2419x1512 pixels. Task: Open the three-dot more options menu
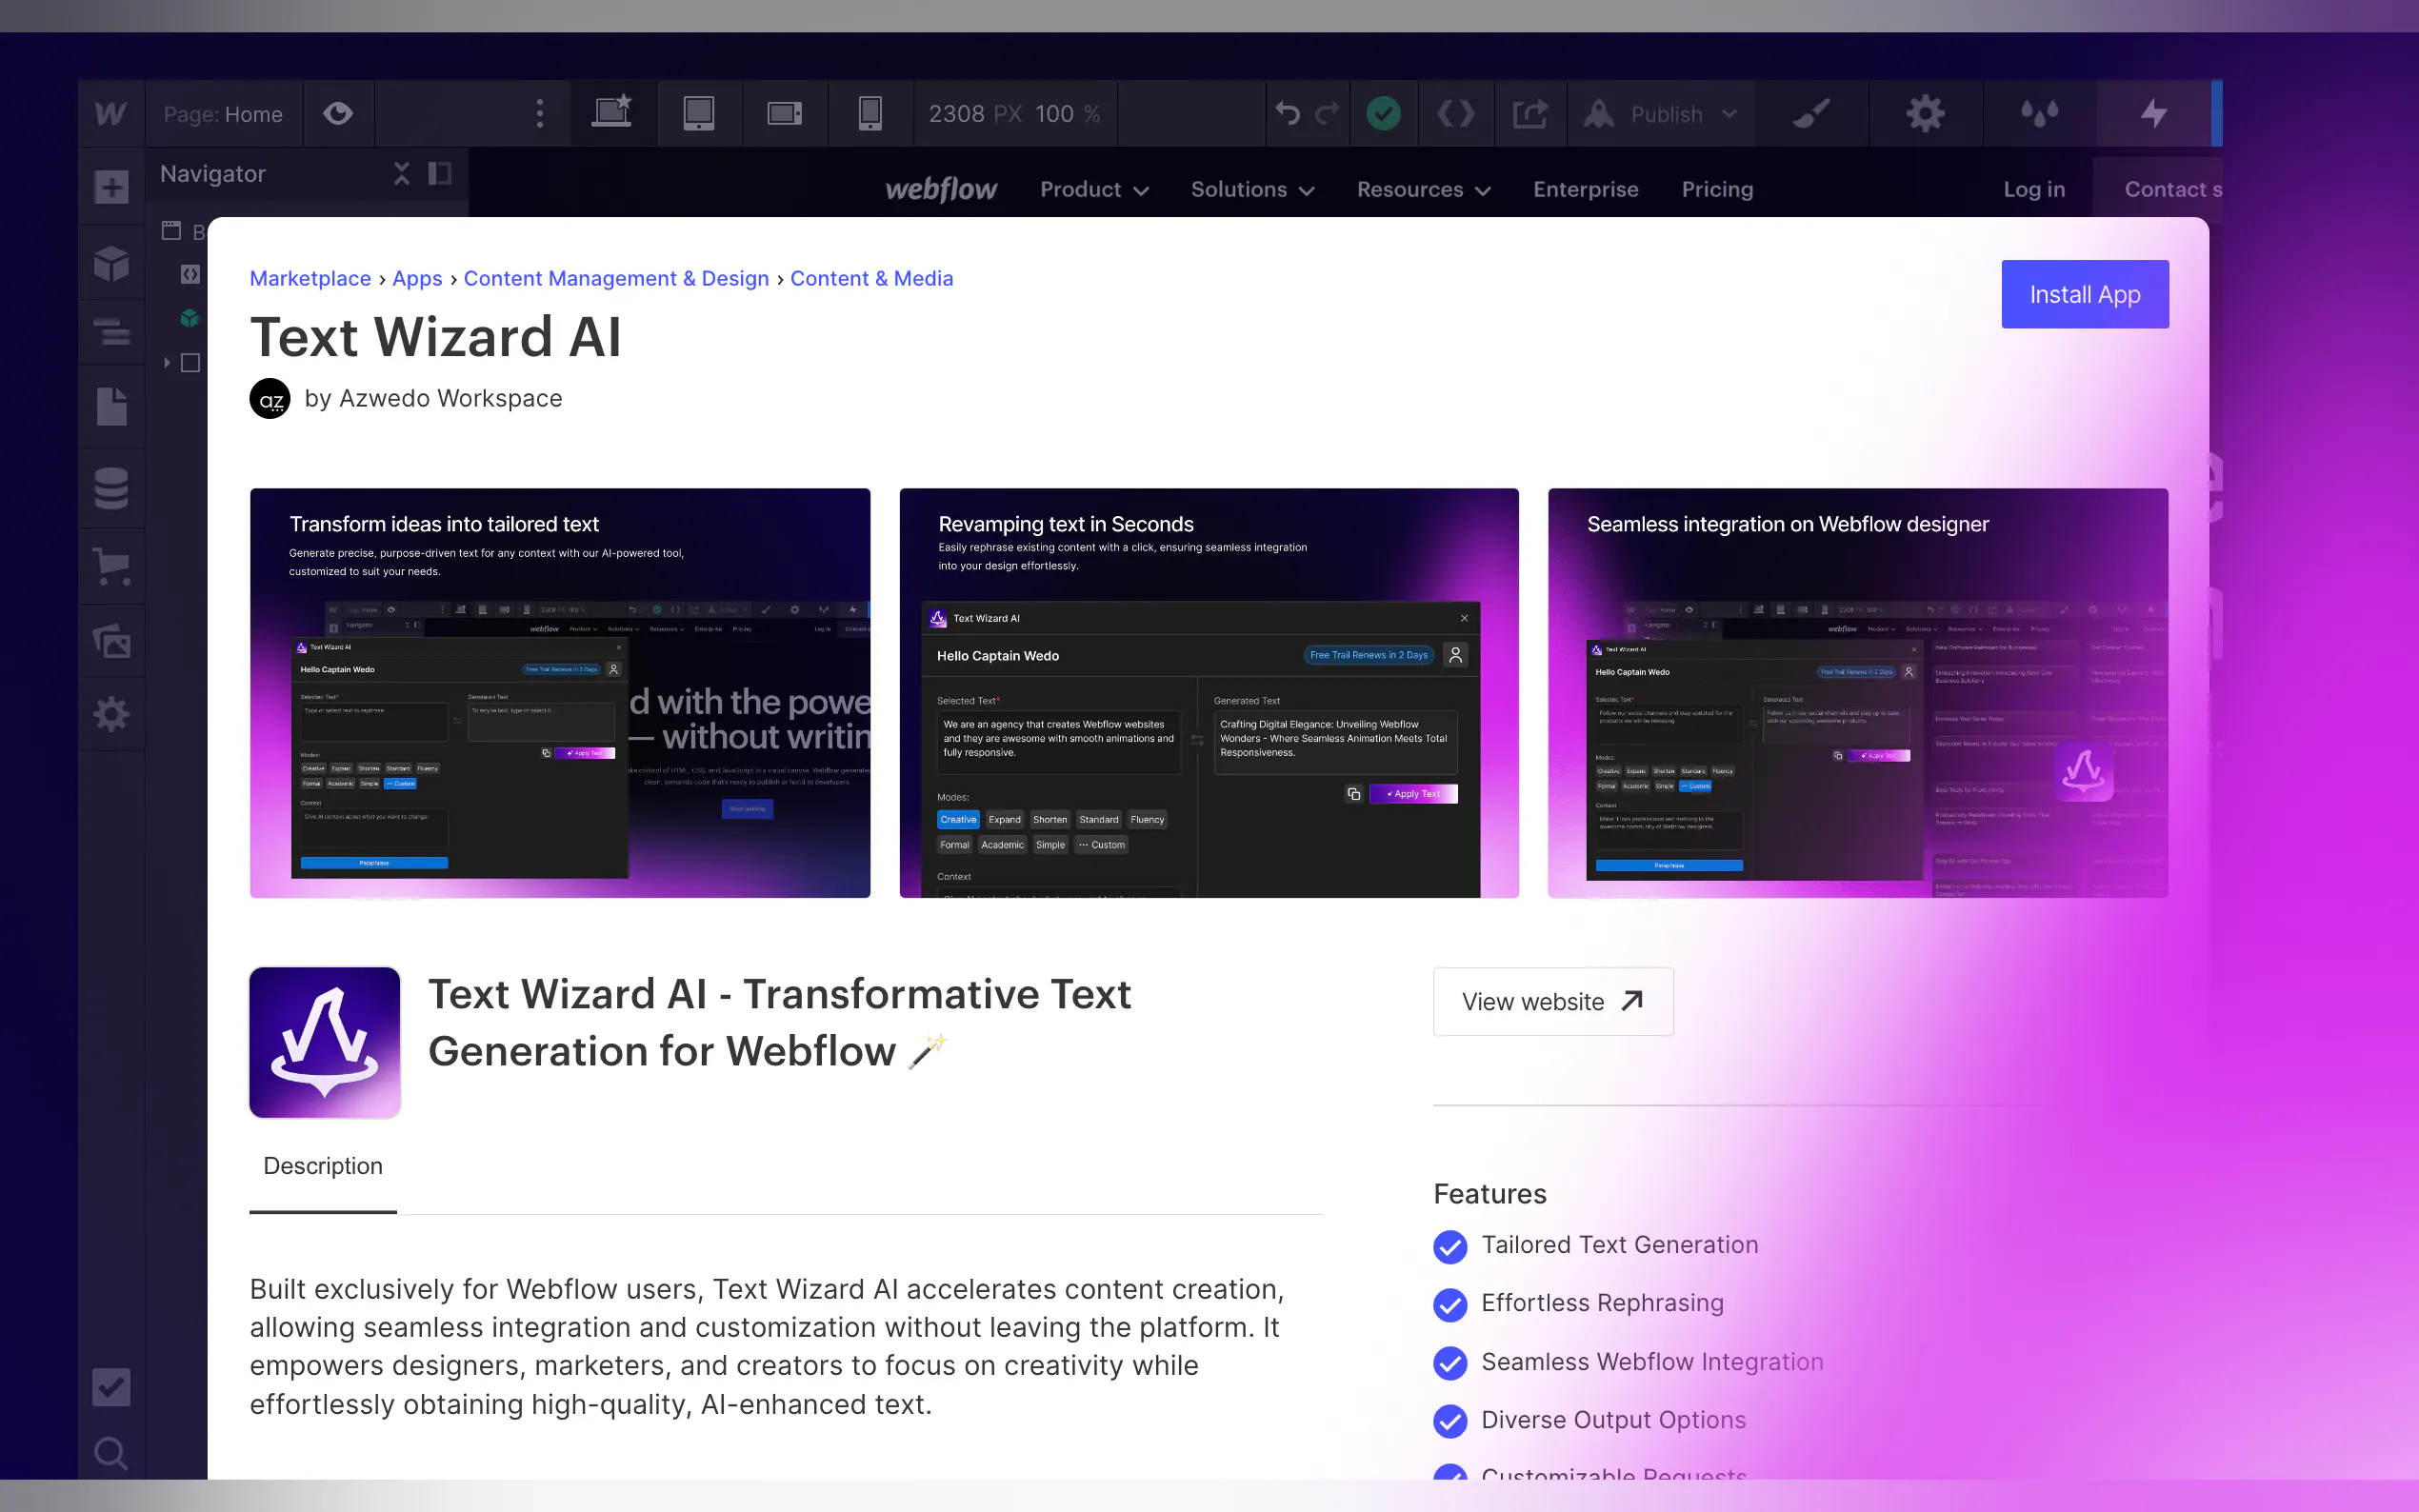click(540, 114)
